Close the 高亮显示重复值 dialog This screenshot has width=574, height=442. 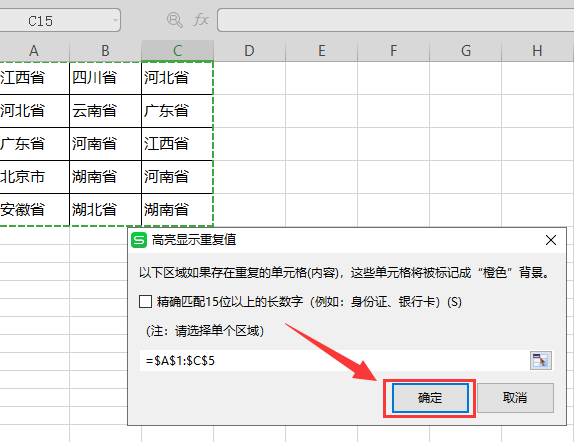551,240
